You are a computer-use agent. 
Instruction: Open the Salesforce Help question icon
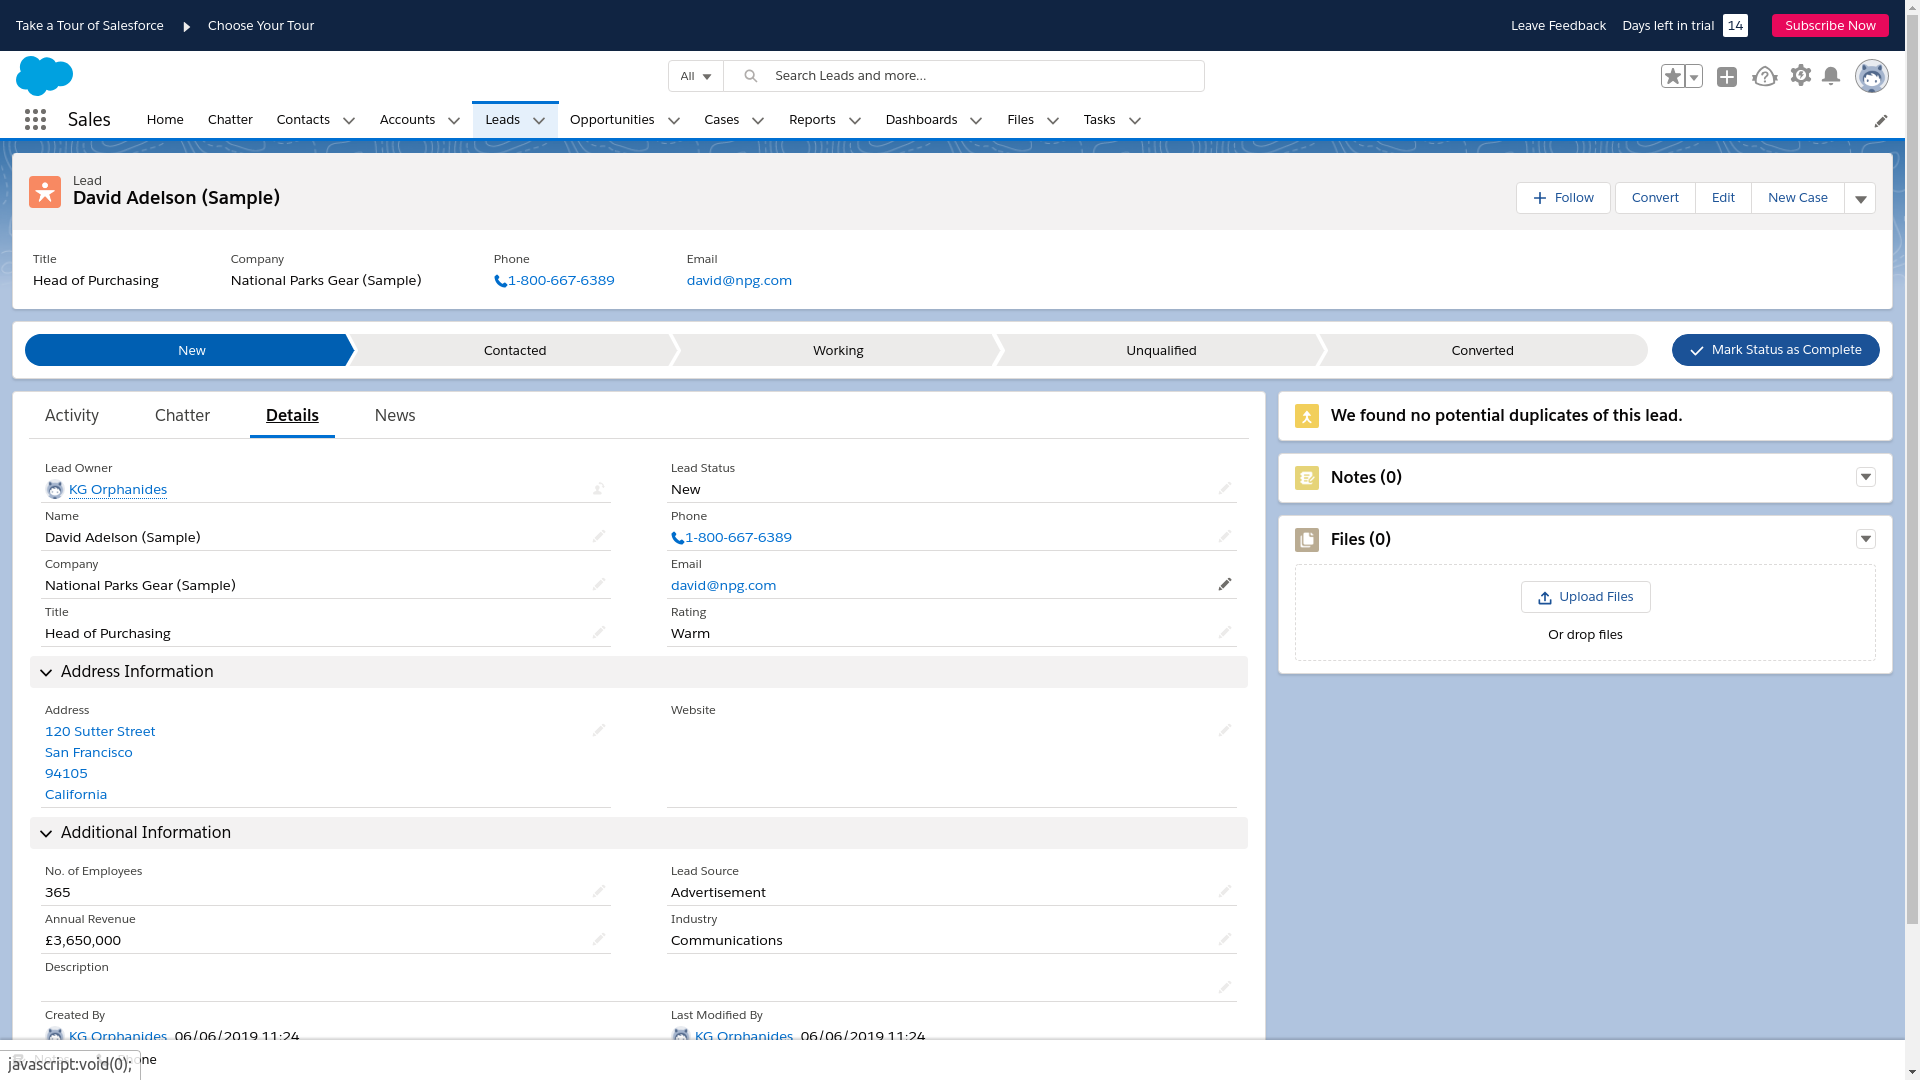pyautogui.click(x=1764, y=77)
